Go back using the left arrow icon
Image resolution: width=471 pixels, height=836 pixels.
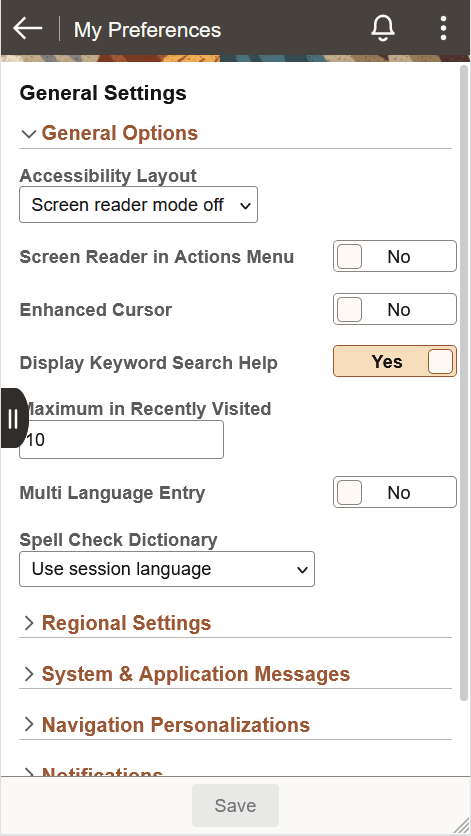click(27, 28)
